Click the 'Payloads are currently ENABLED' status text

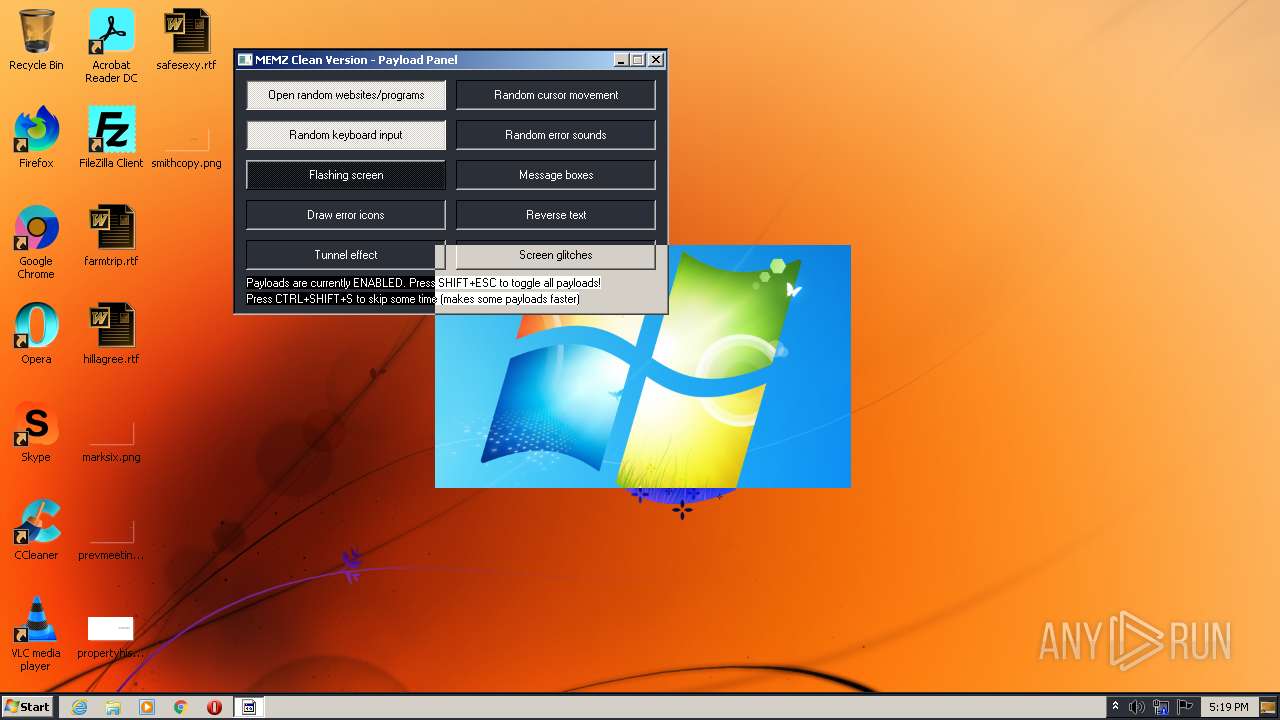[x=424, y=283]
